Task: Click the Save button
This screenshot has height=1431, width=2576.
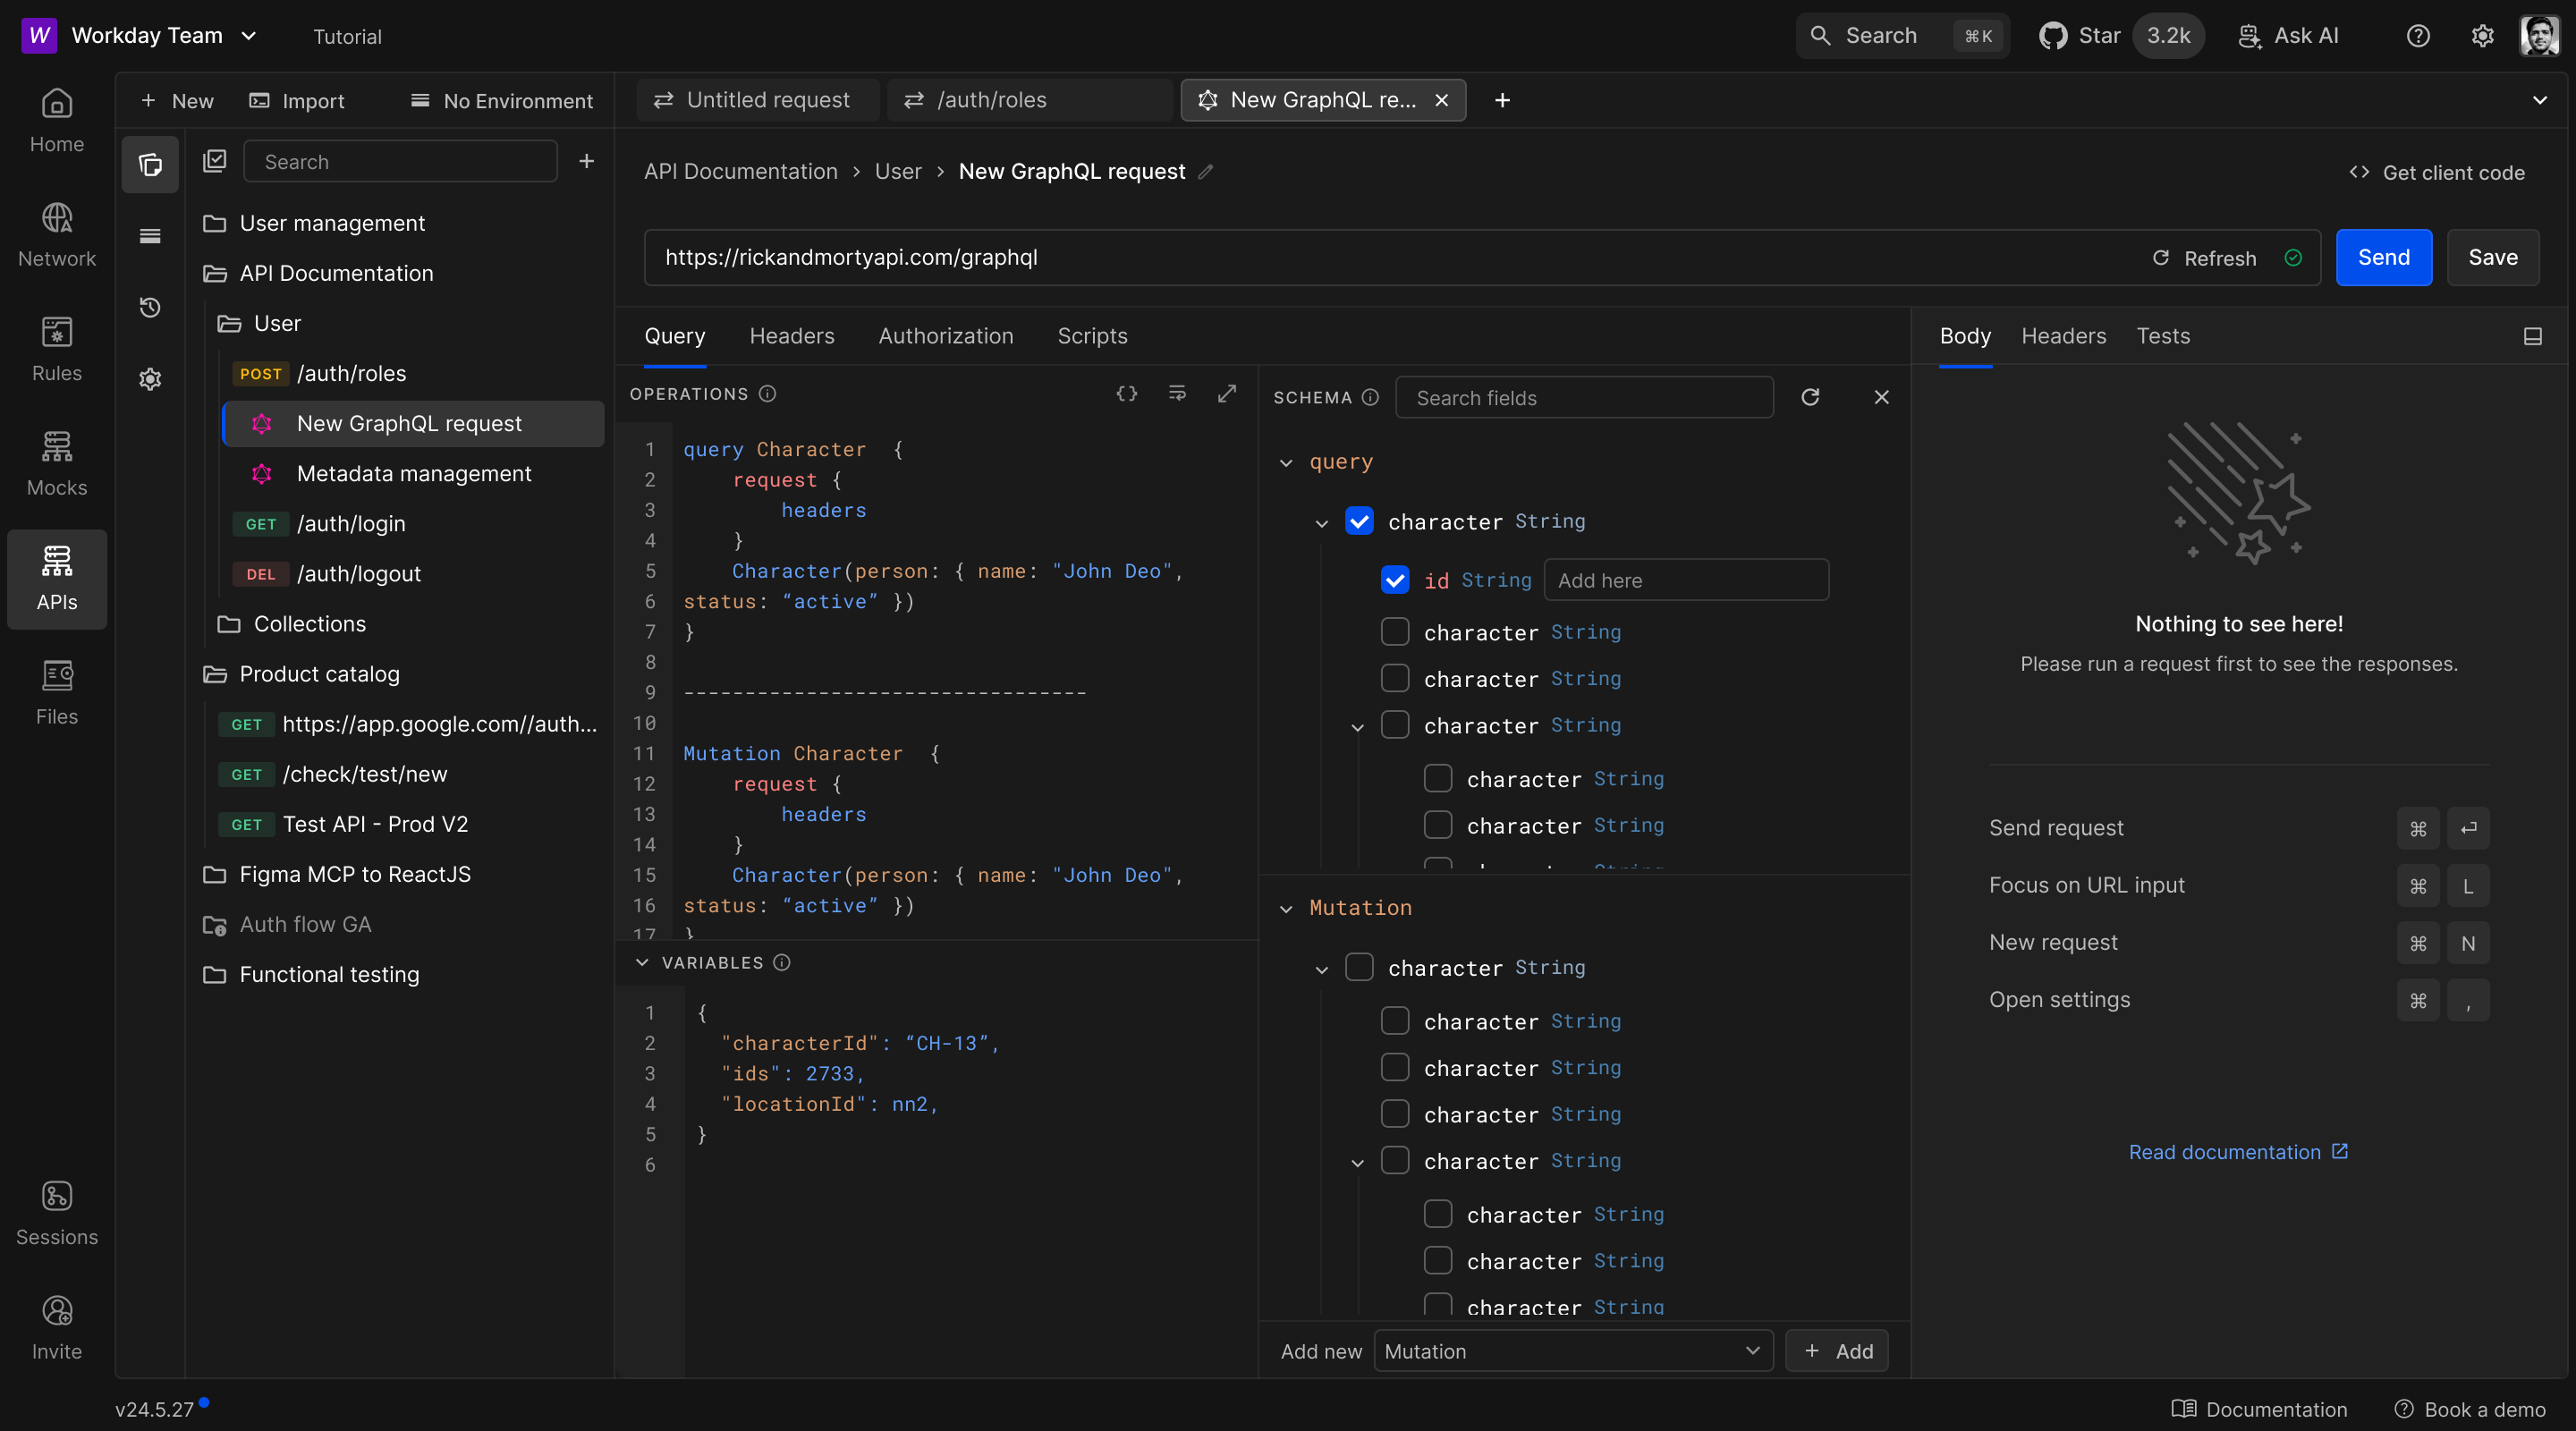Action: pos(2493,258)
